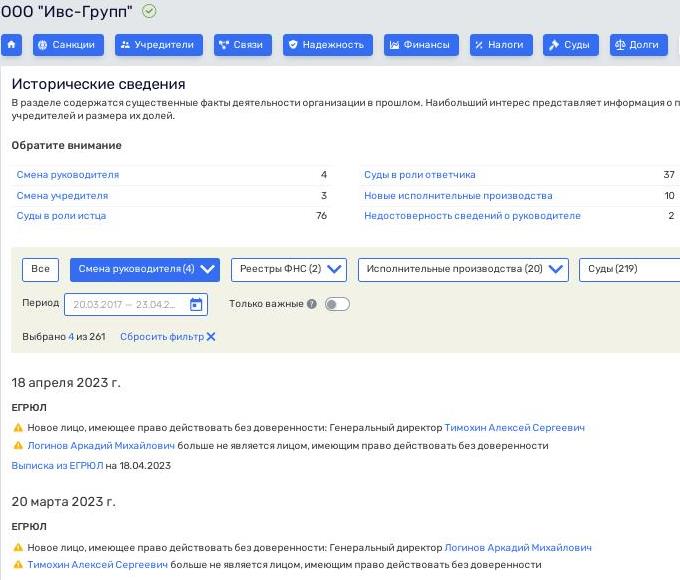Click the Суды в роли истца link
This screenshot has height=580, width=680.
tap(61, 216)
